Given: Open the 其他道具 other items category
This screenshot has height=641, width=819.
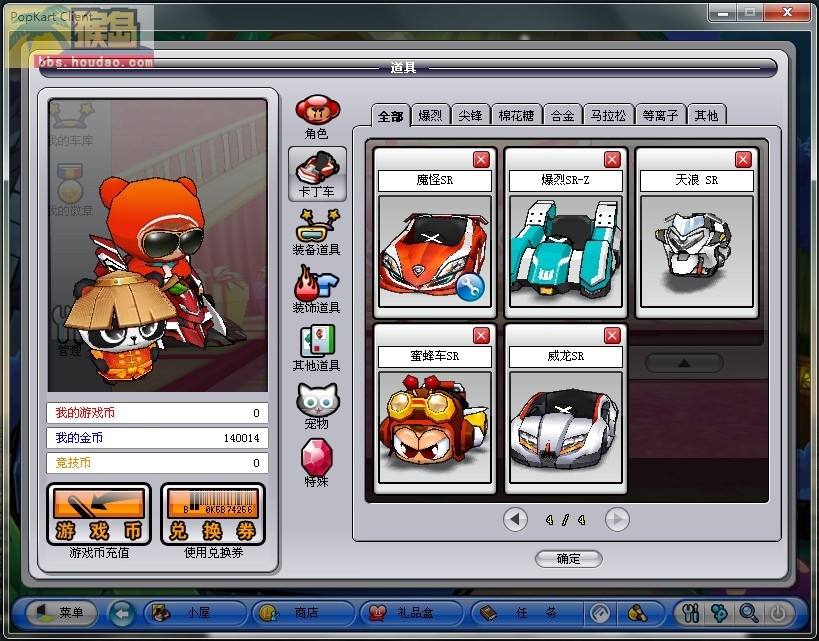Looking at the screenshot, I should coord(317,348).
